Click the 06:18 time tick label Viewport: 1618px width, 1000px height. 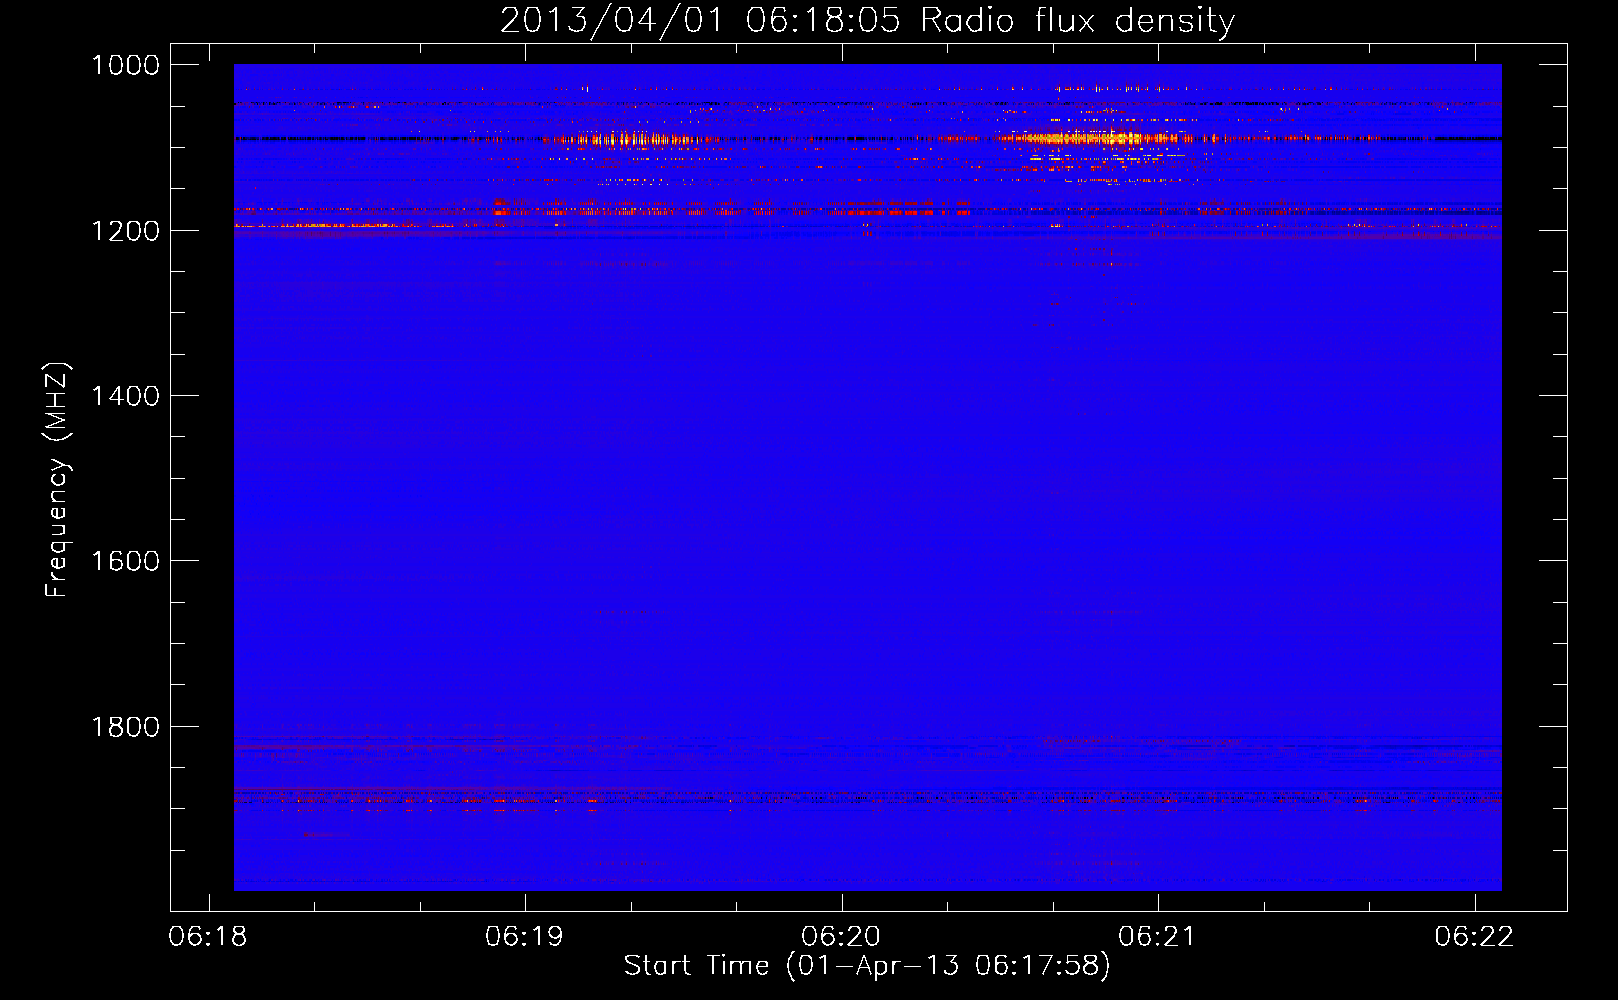click(x=208, y=937)
